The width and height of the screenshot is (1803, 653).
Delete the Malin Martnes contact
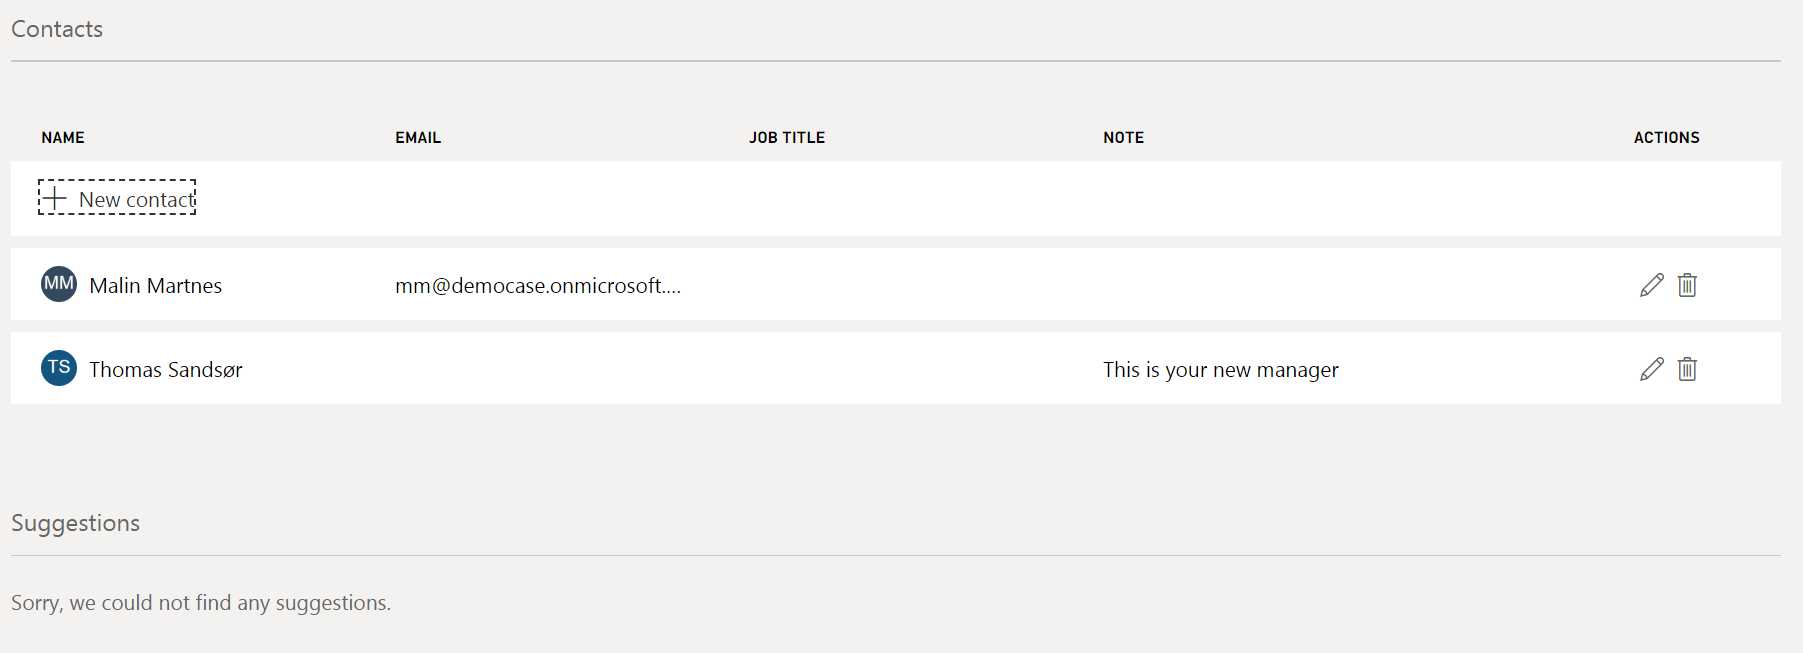(1687, 285)
